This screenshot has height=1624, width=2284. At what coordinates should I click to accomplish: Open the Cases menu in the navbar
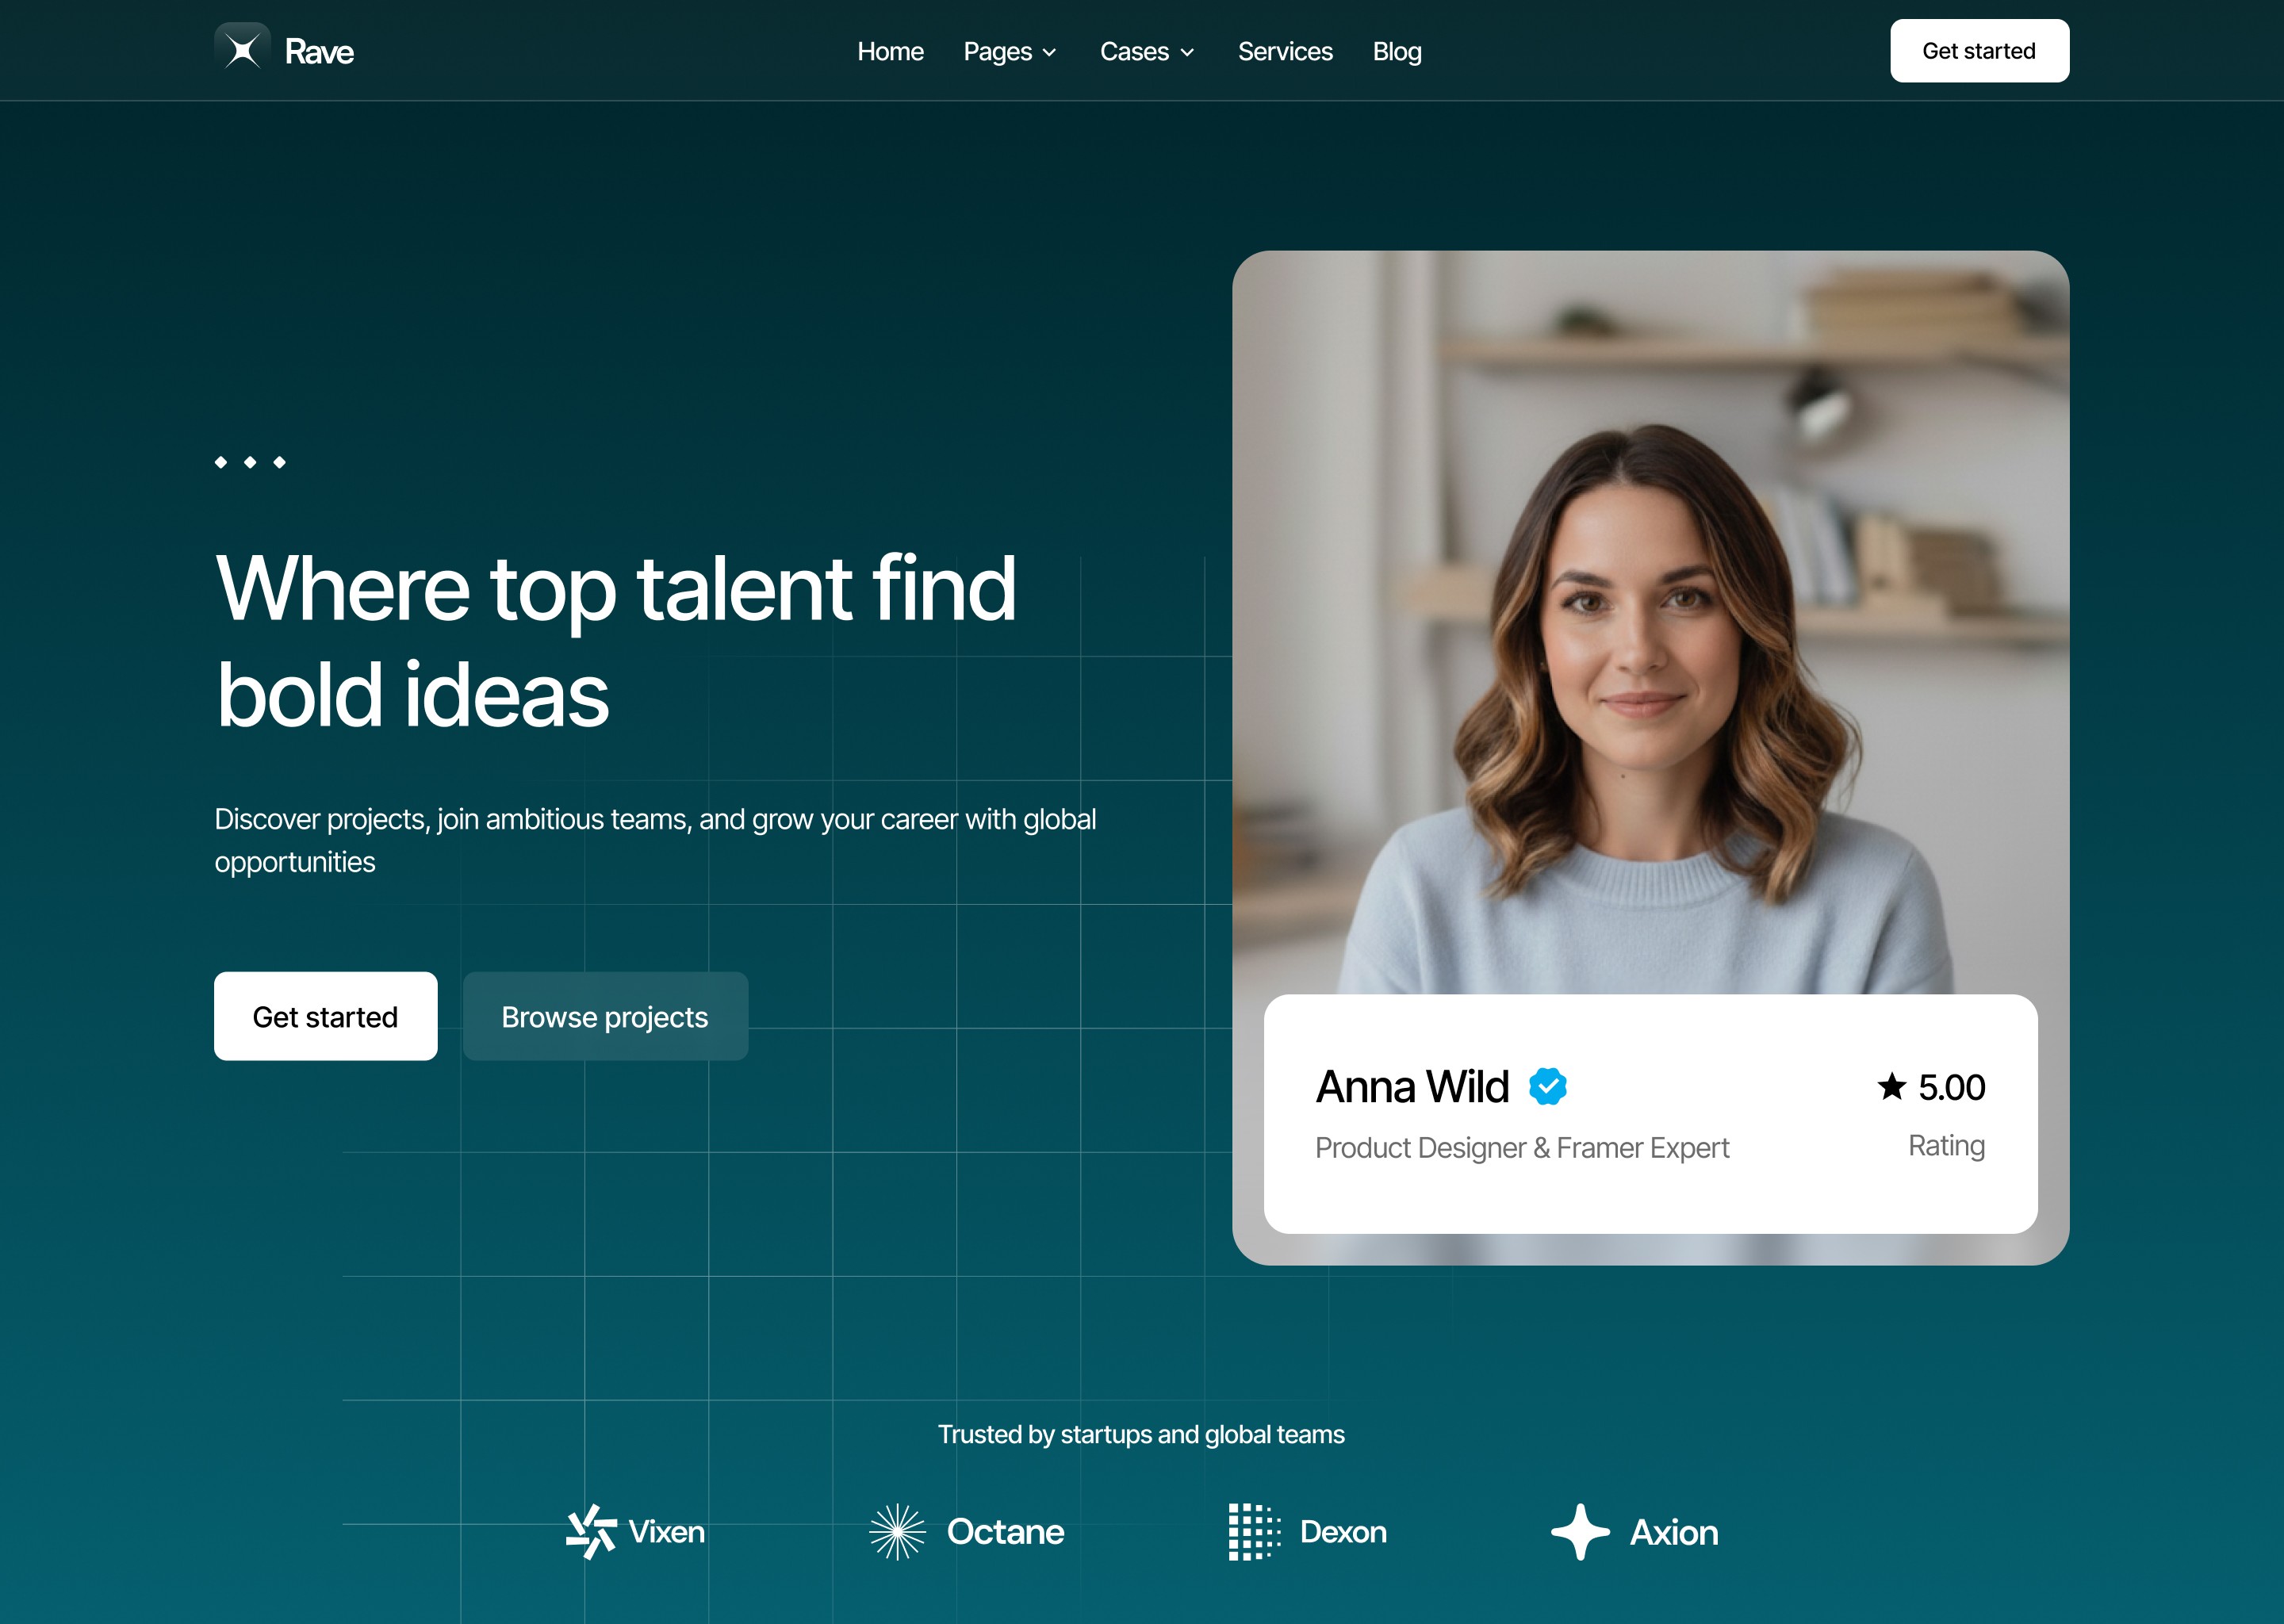(1147, 51)
